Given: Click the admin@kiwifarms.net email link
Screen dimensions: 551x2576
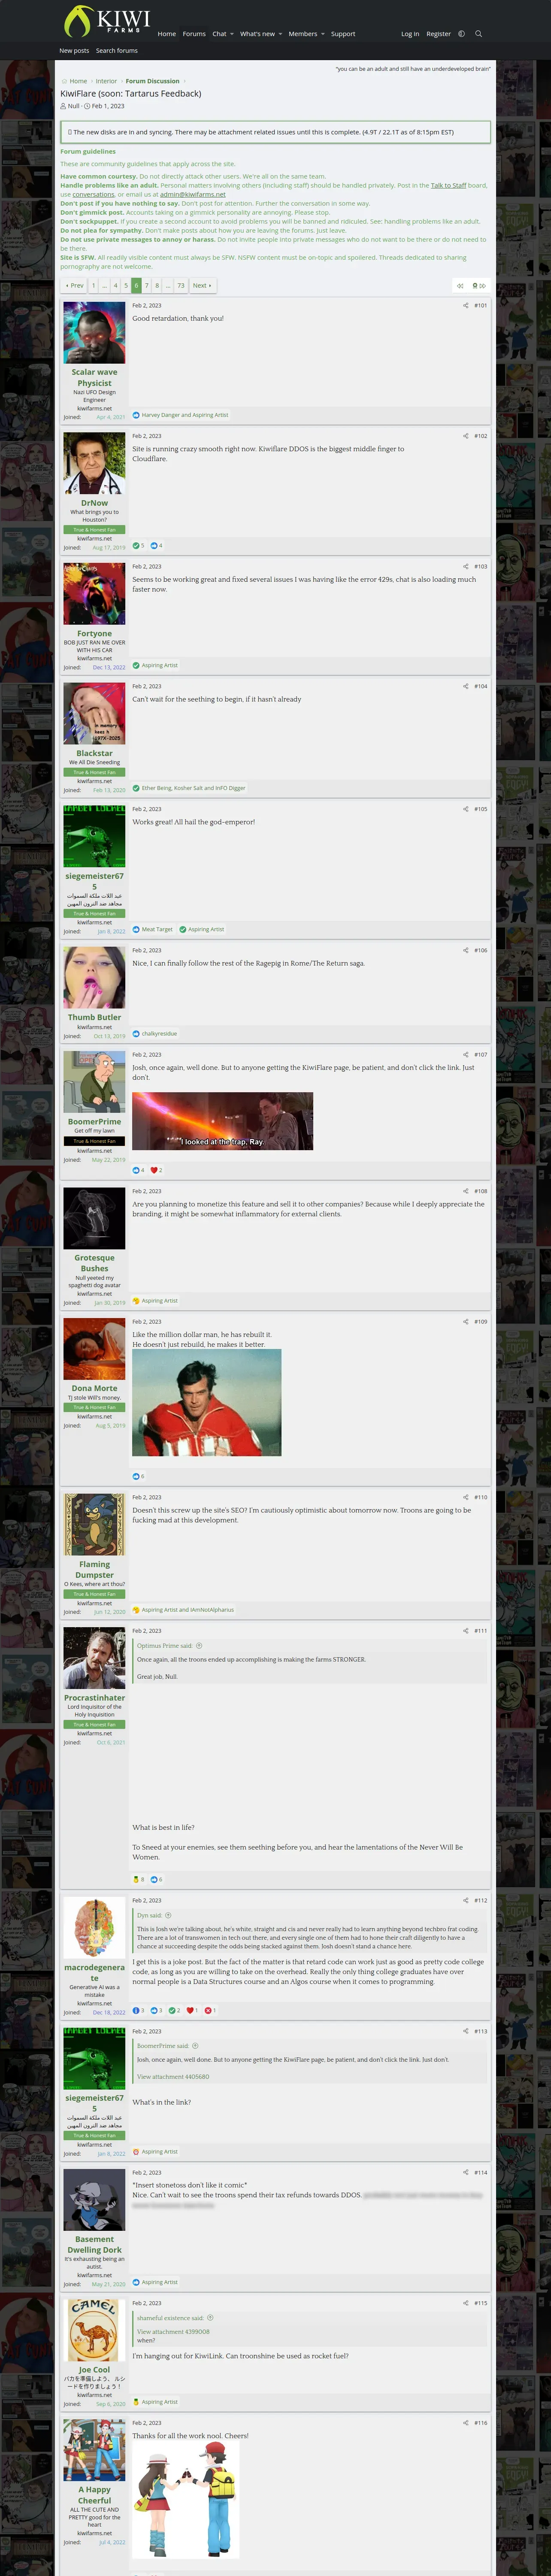Looking at the screenshot, I should (193, 194).
